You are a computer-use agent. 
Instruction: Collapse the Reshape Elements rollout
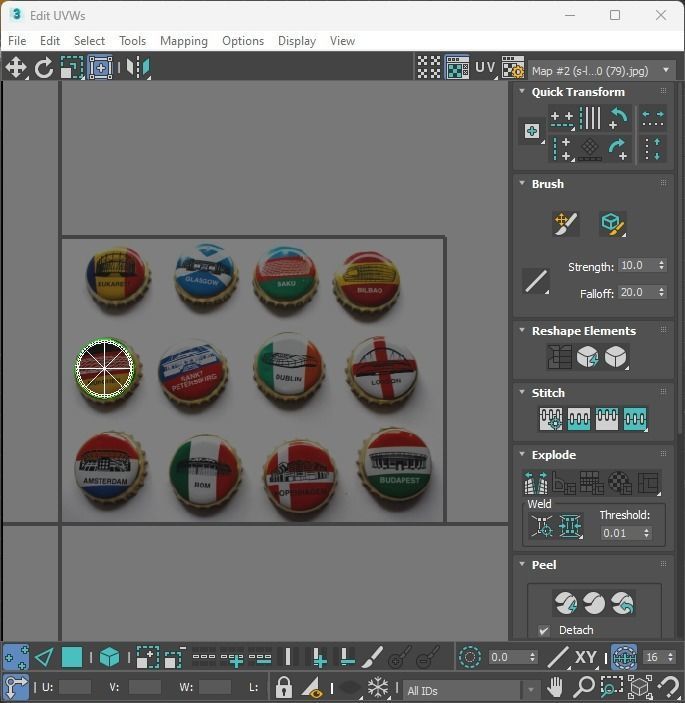click(x=522, y=330)
